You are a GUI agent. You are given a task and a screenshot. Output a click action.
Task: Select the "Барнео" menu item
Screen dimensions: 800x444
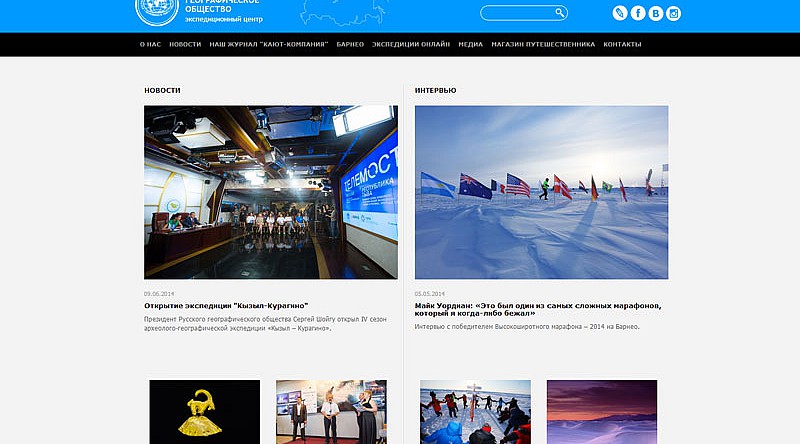tap(350, 45)
